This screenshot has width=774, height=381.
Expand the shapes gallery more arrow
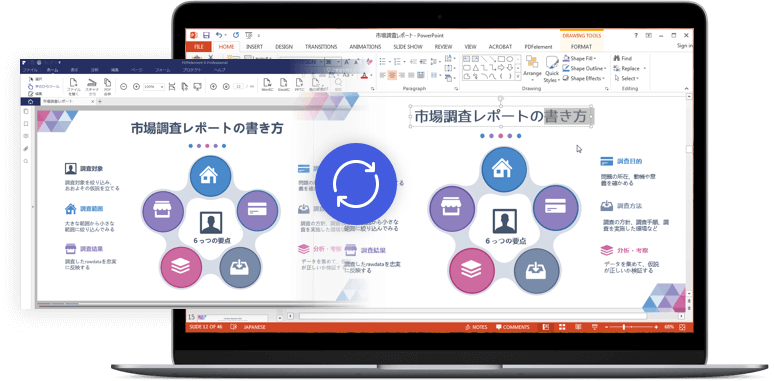(x=518, y=76)
